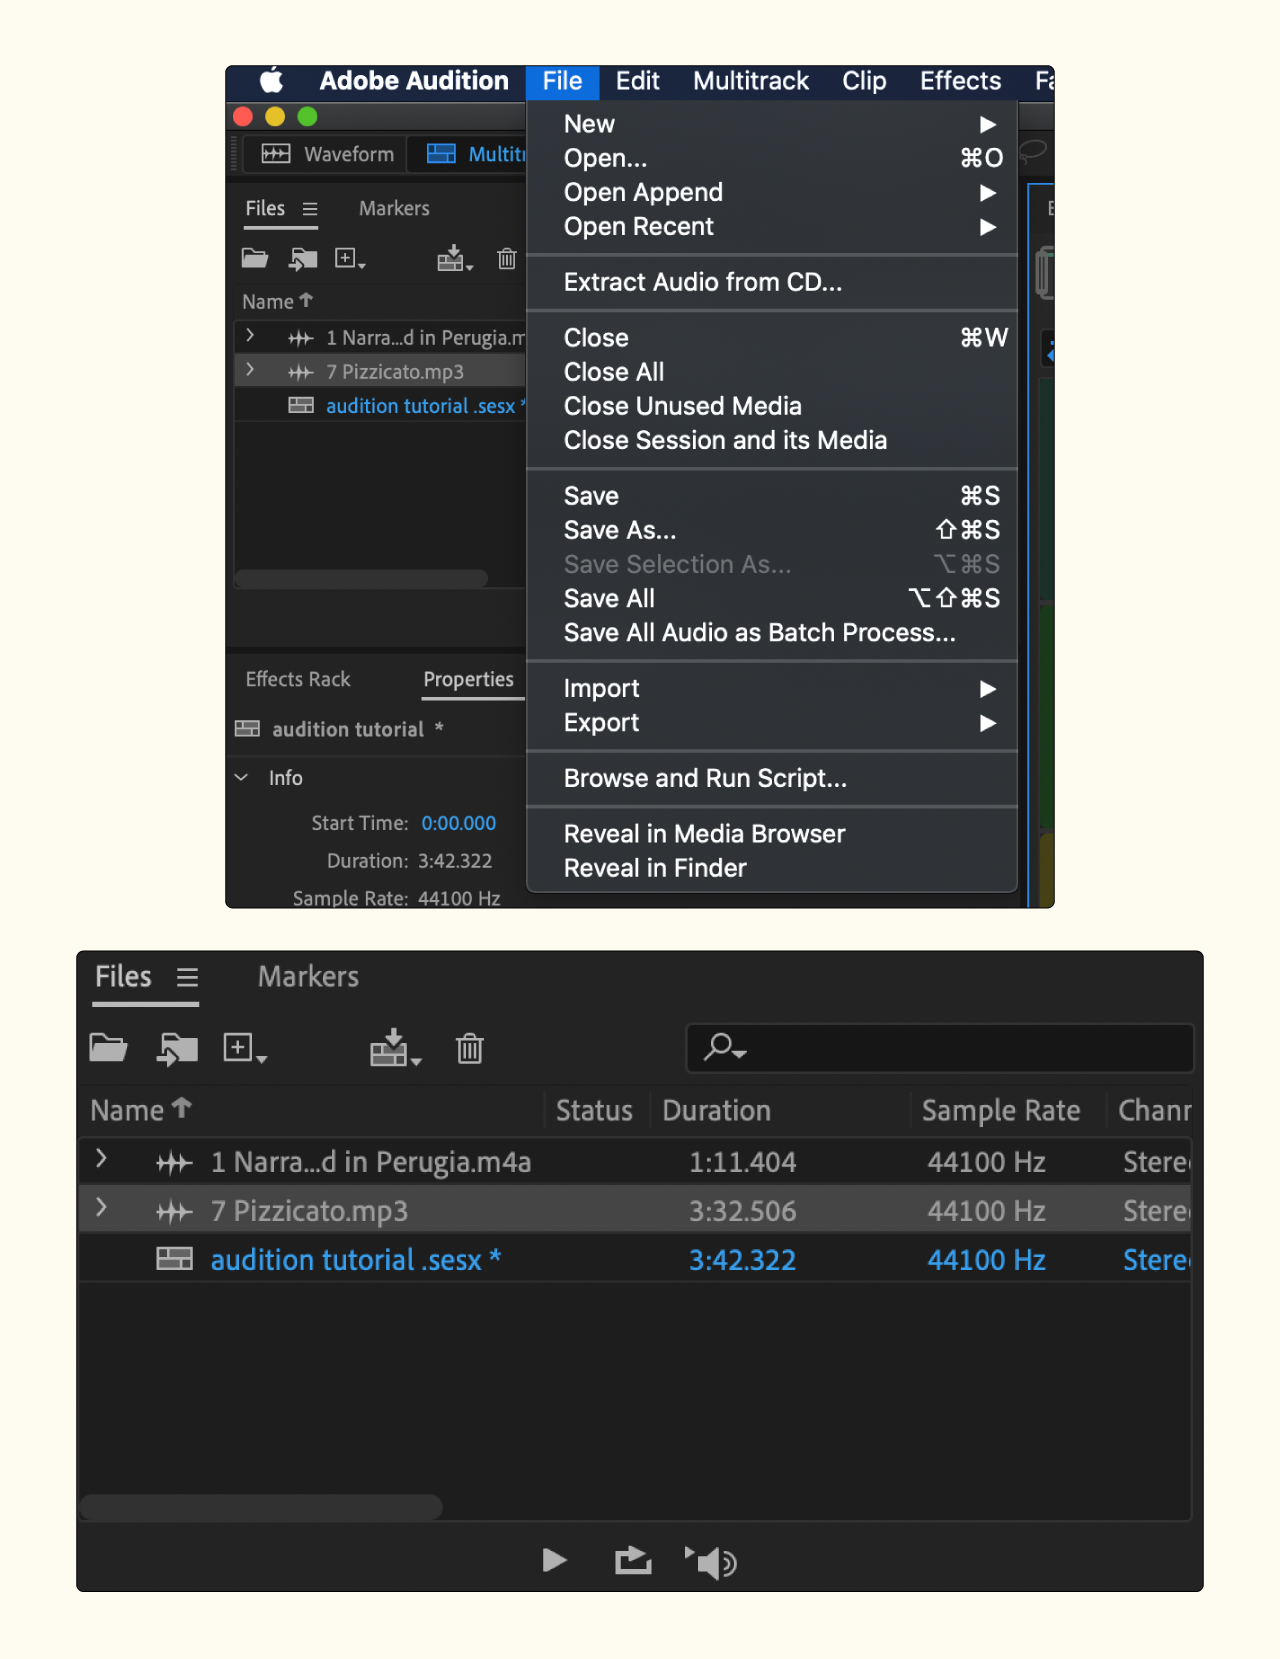Sort by the Sample Rate column header

coord(1001,1110)
